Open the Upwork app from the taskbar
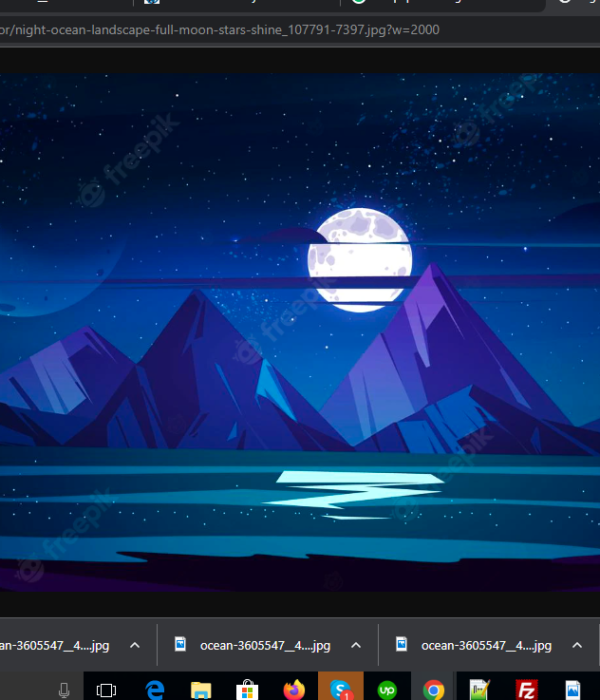Image resolution: width=600 pixels, height=700 pixels. [387, 690]
